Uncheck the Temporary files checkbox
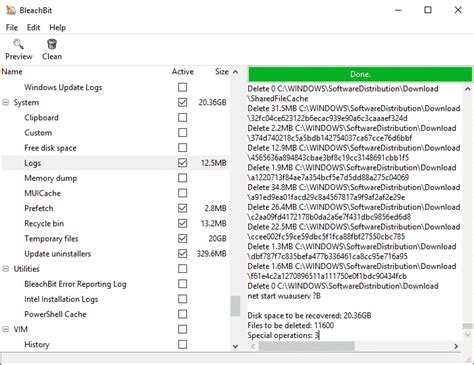The image size is (474, 365). [x=182, y=239]
